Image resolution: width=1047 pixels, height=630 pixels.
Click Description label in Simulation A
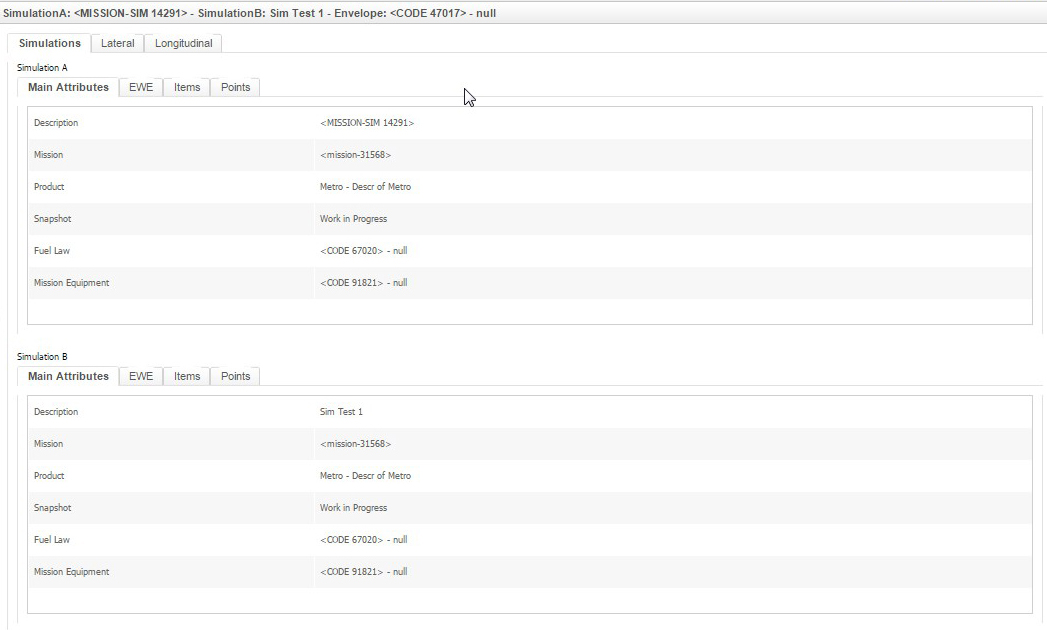coord(56,123)
